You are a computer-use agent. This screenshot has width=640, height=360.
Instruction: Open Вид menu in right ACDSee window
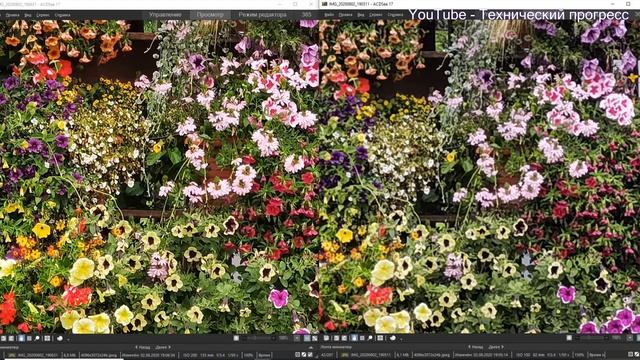click(x=361, y=15)
